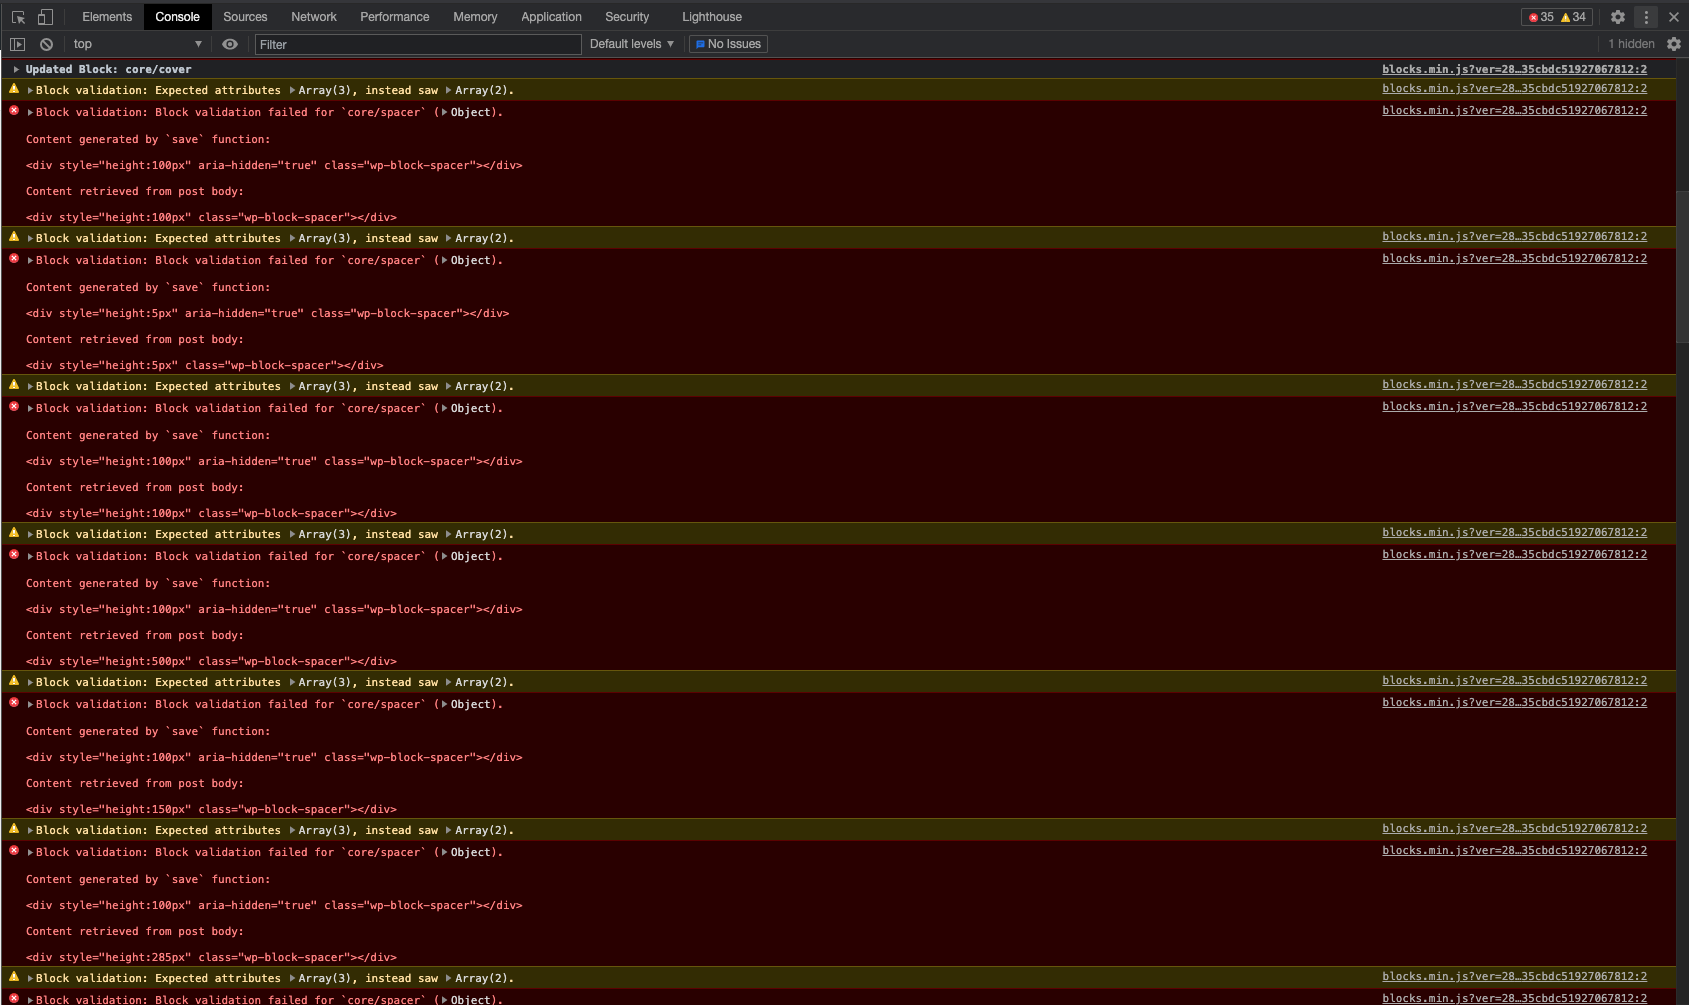Screen dimensions: 1689x1005
Task: Open the customize DevTools three-dot menu
Action: click(1646, 17)
